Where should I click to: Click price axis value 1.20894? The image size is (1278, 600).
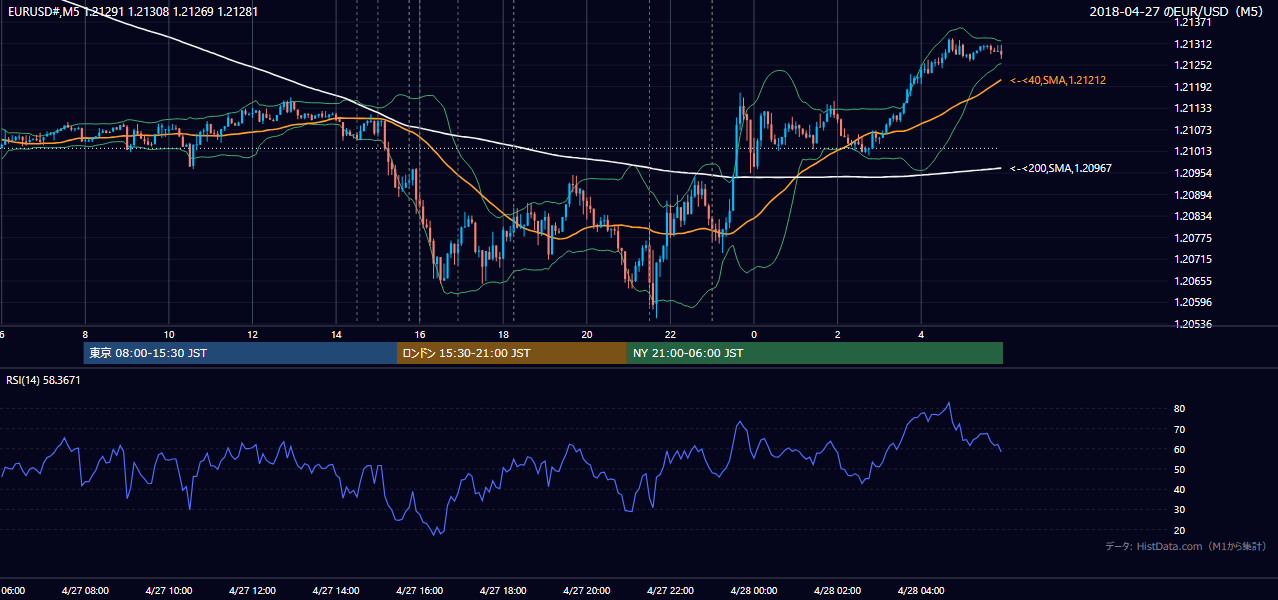coord(1194,195)
